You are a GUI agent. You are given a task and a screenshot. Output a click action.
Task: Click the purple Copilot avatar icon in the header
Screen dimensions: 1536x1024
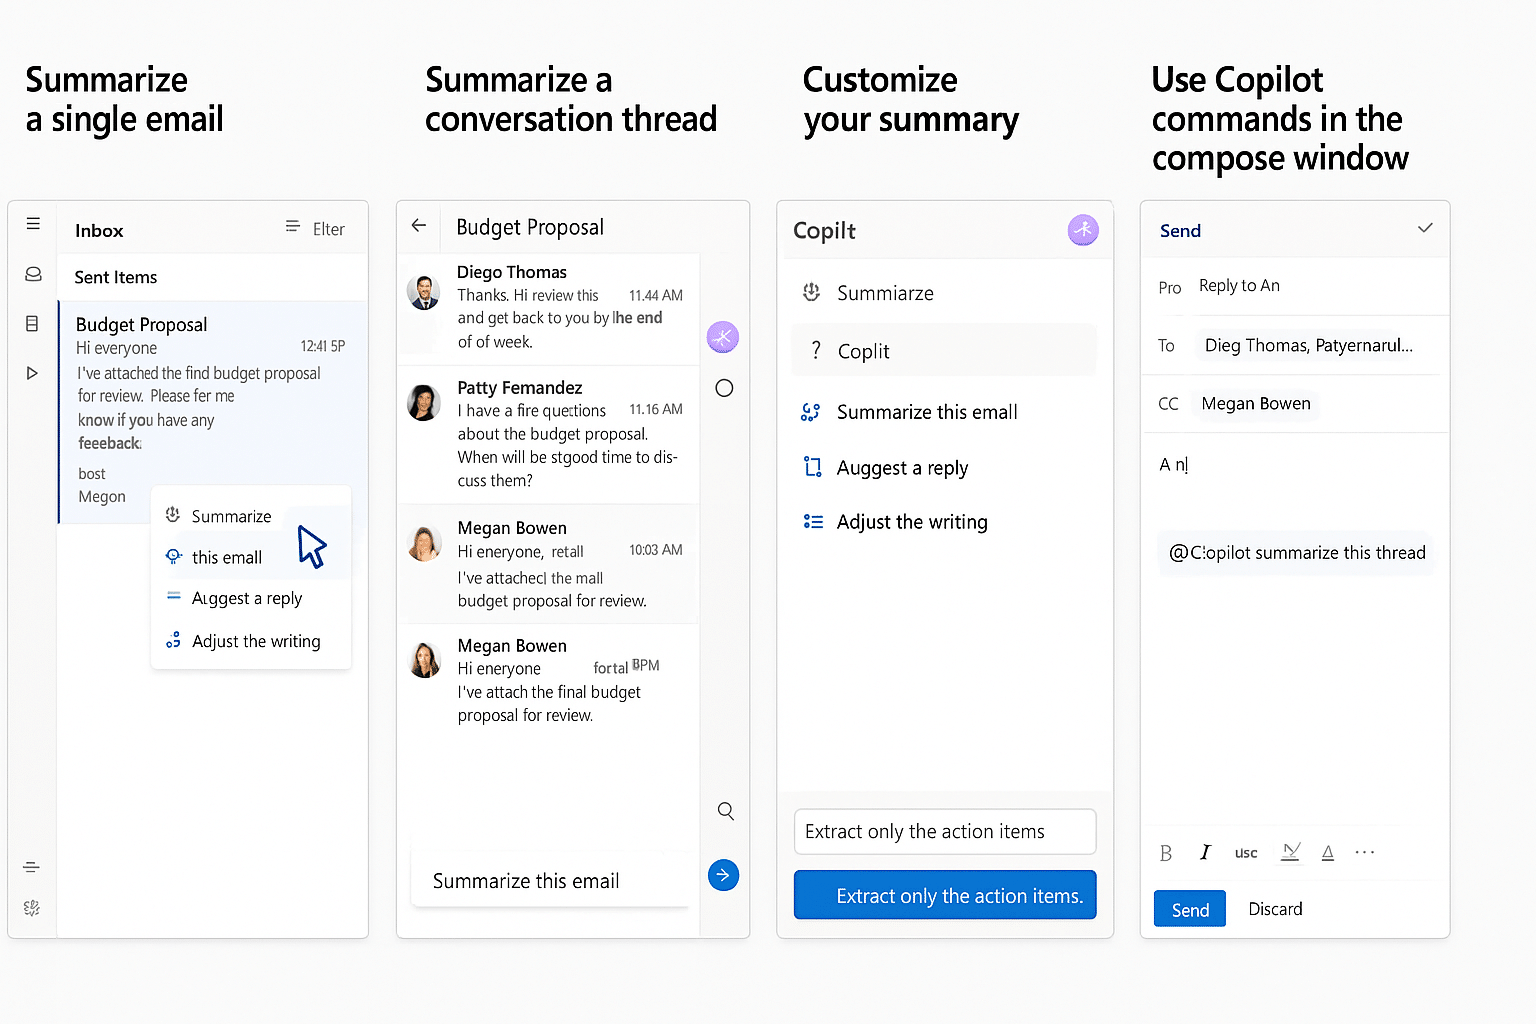(1083, 230)
